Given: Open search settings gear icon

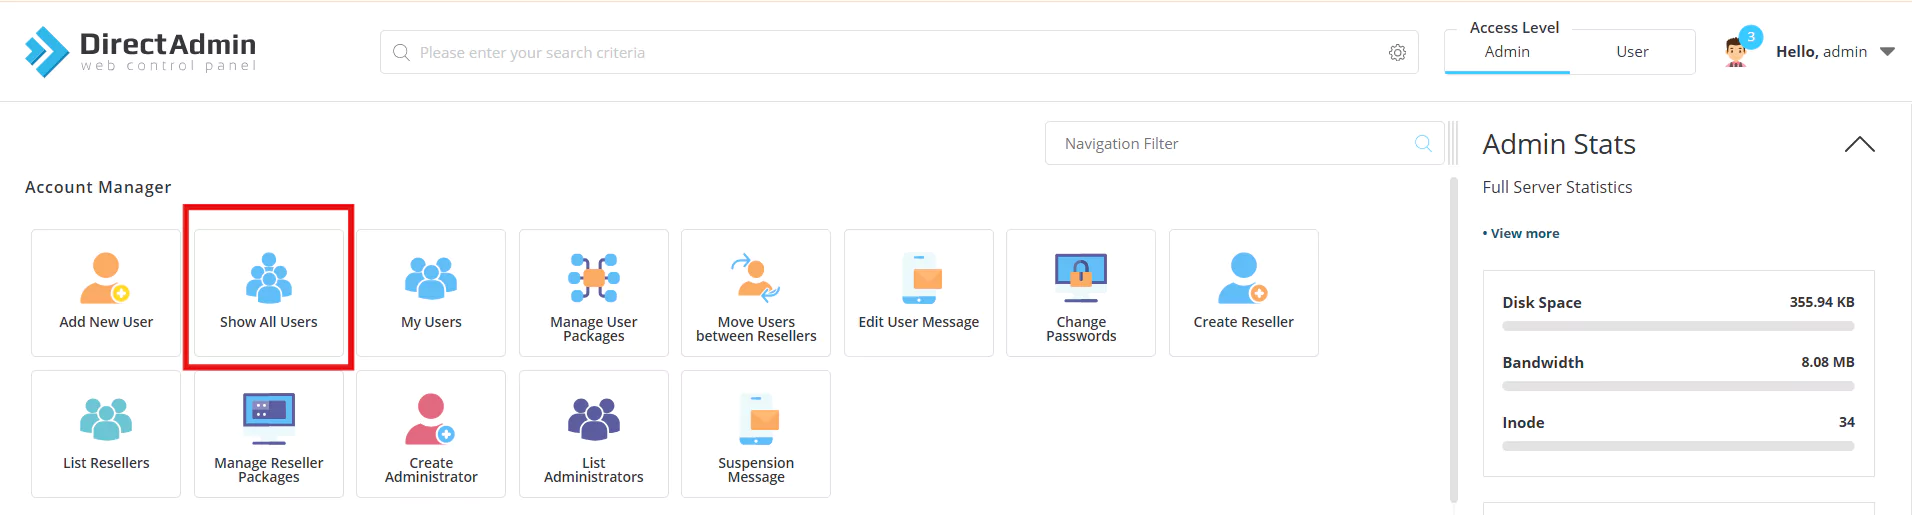Looking at the screenshot, I should pyautogui.click(x=1397, y=53).
